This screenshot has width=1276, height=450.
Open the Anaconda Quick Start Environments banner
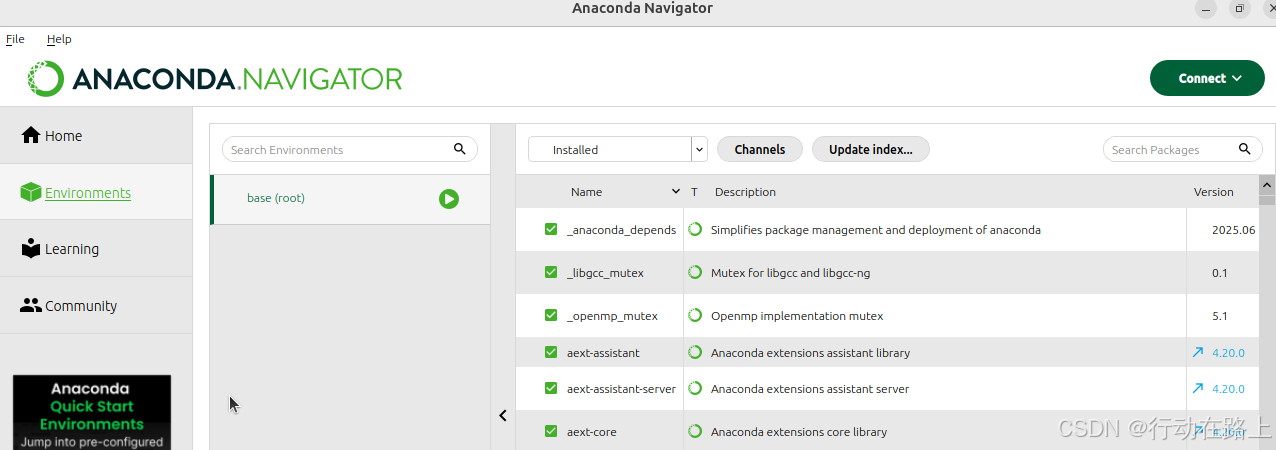click(92, 412)
